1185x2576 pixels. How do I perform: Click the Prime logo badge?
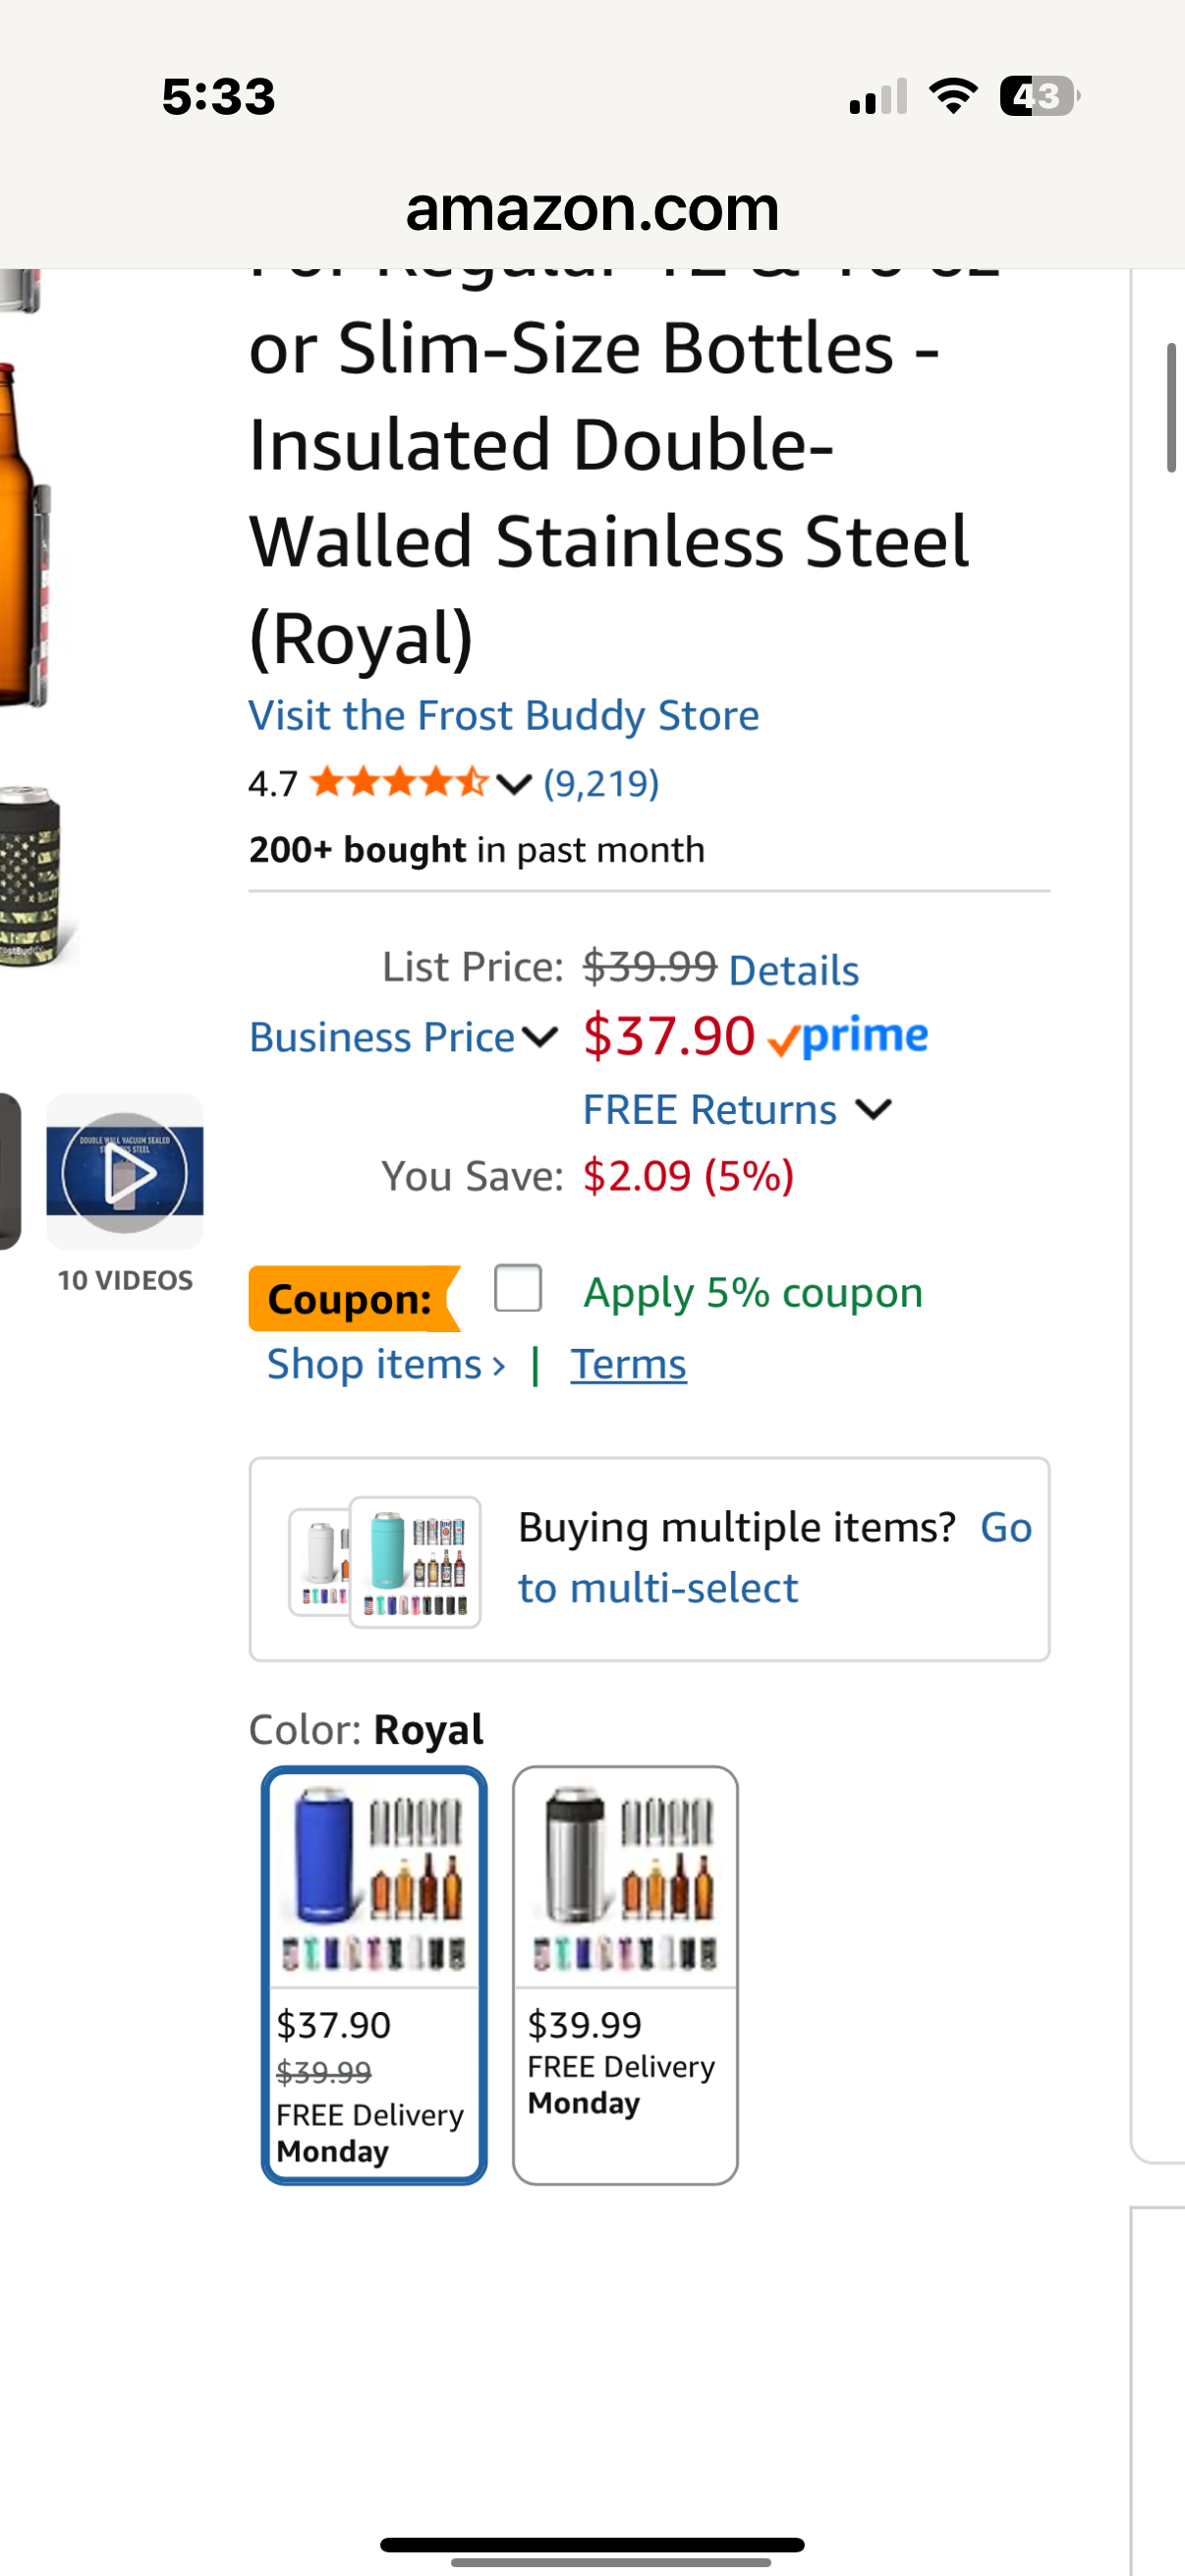tap(848, 1037)
